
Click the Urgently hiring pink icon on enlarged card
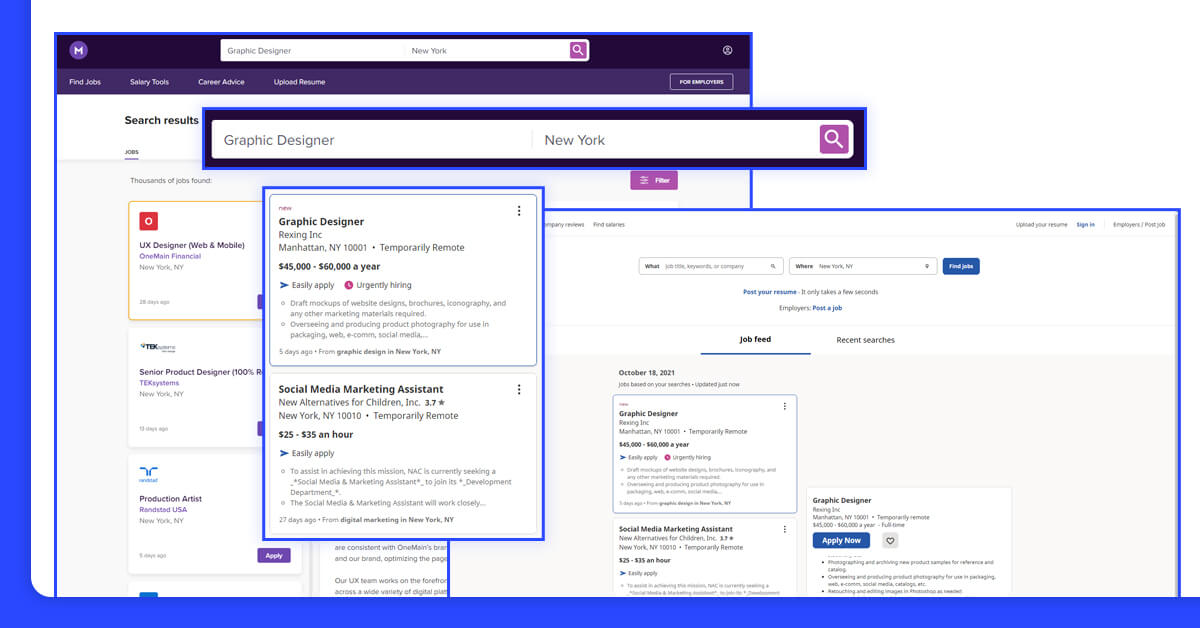tap(348, 285)
